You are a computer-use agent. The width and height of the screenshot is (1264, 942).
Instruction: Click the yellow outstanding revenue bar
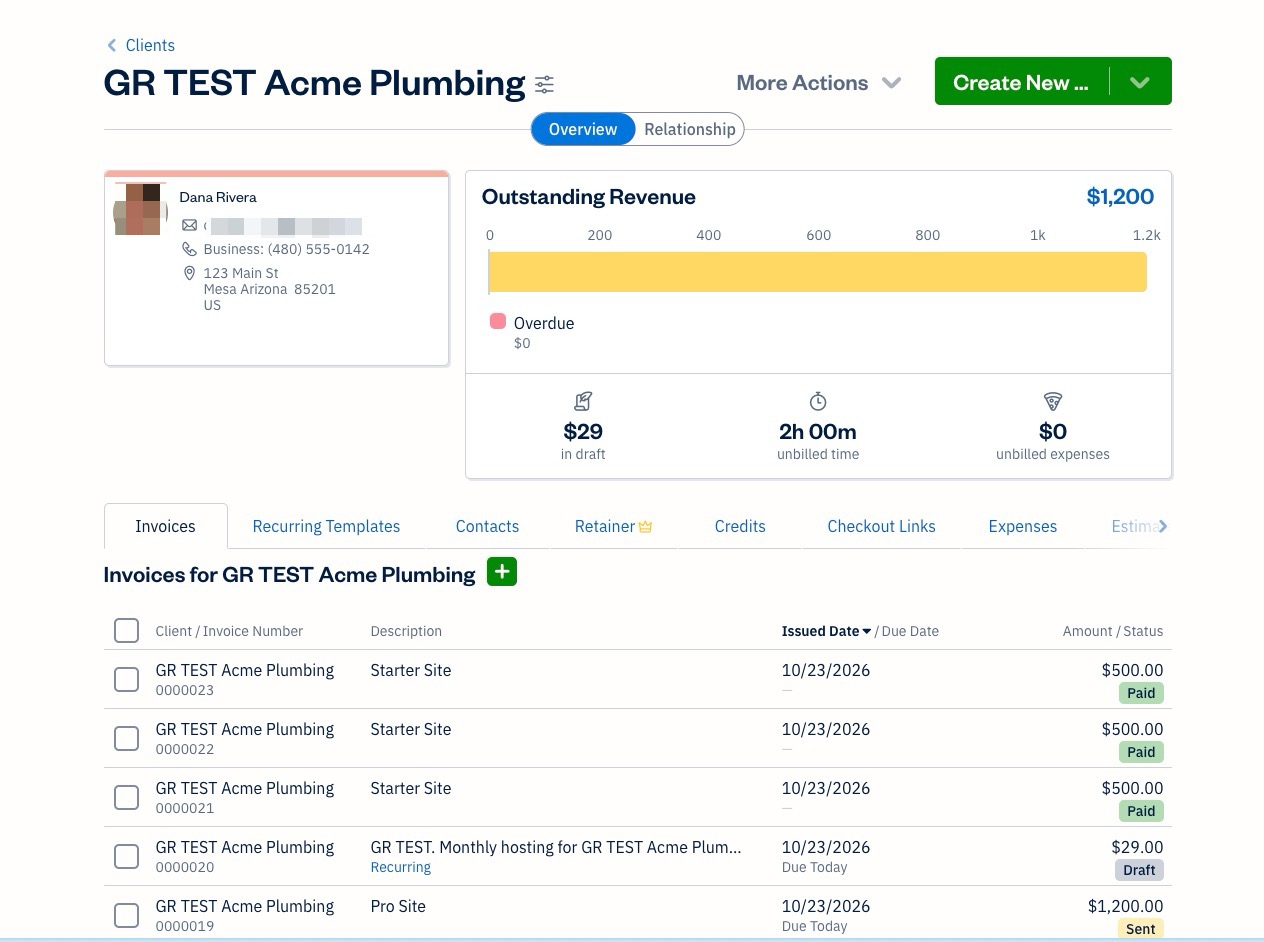[817, 272]
